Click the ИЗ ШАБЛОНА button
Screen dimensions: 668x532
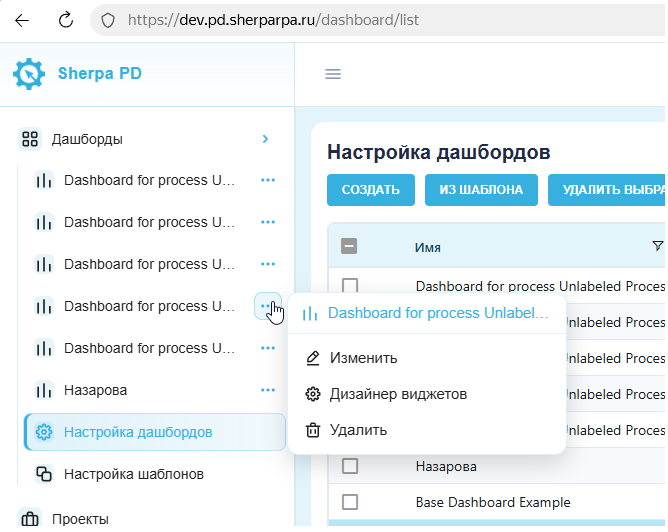click(481, 190)
